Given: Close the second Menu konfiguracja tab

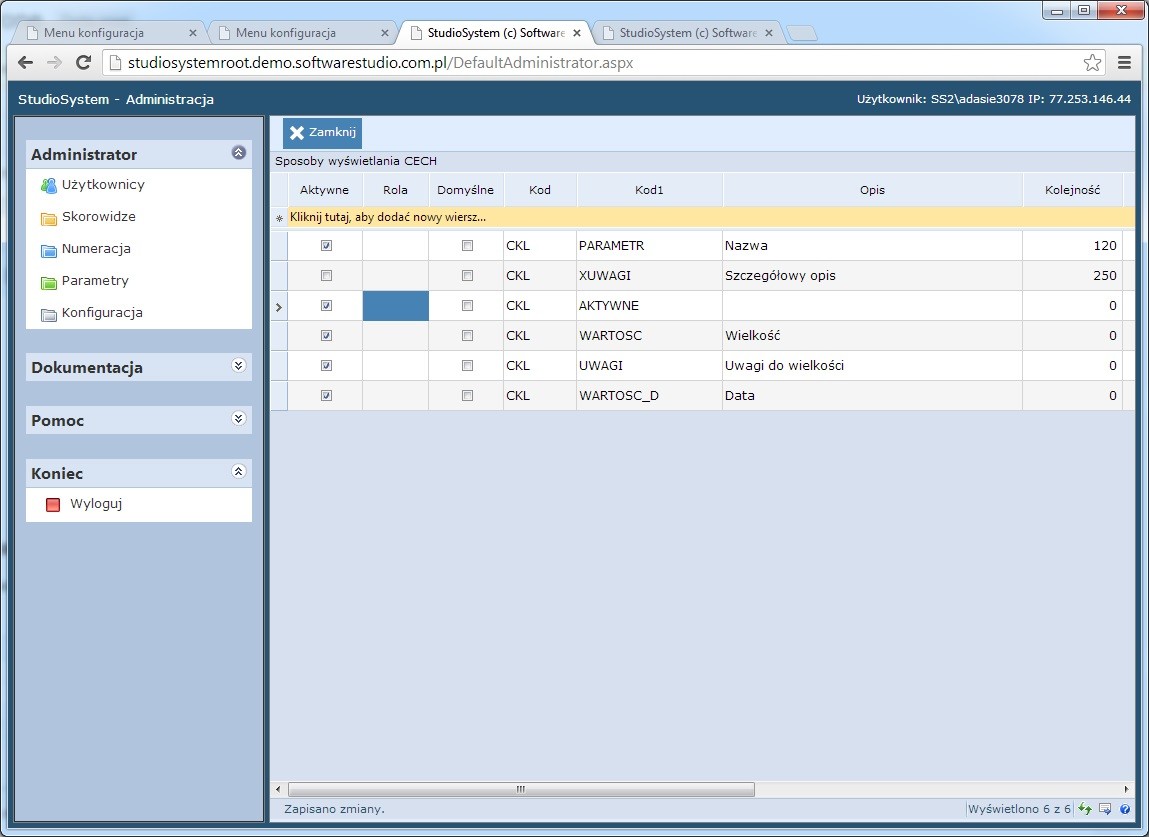Looking at the screenshot, I should coord(385,33).
